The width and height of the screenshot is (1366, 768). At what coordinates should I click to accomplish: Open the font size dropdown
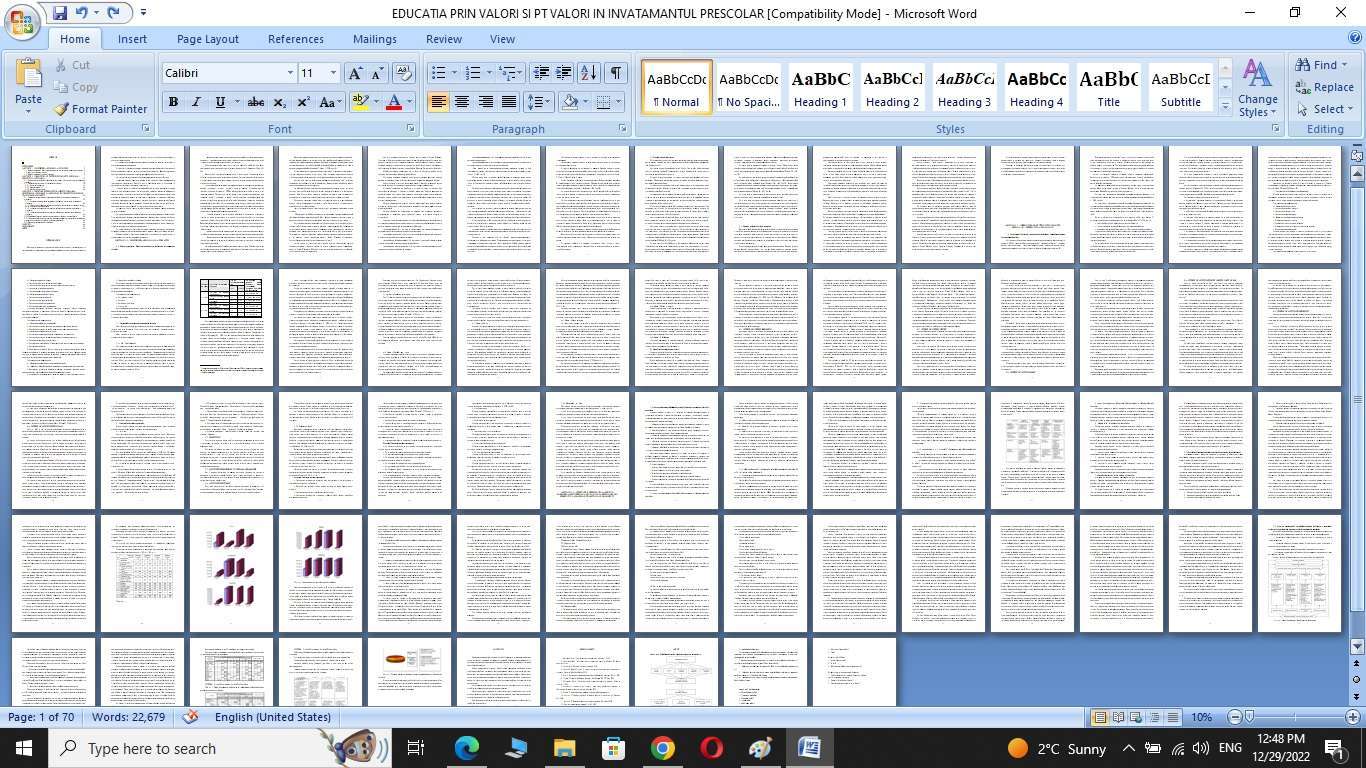click(333, 73)
